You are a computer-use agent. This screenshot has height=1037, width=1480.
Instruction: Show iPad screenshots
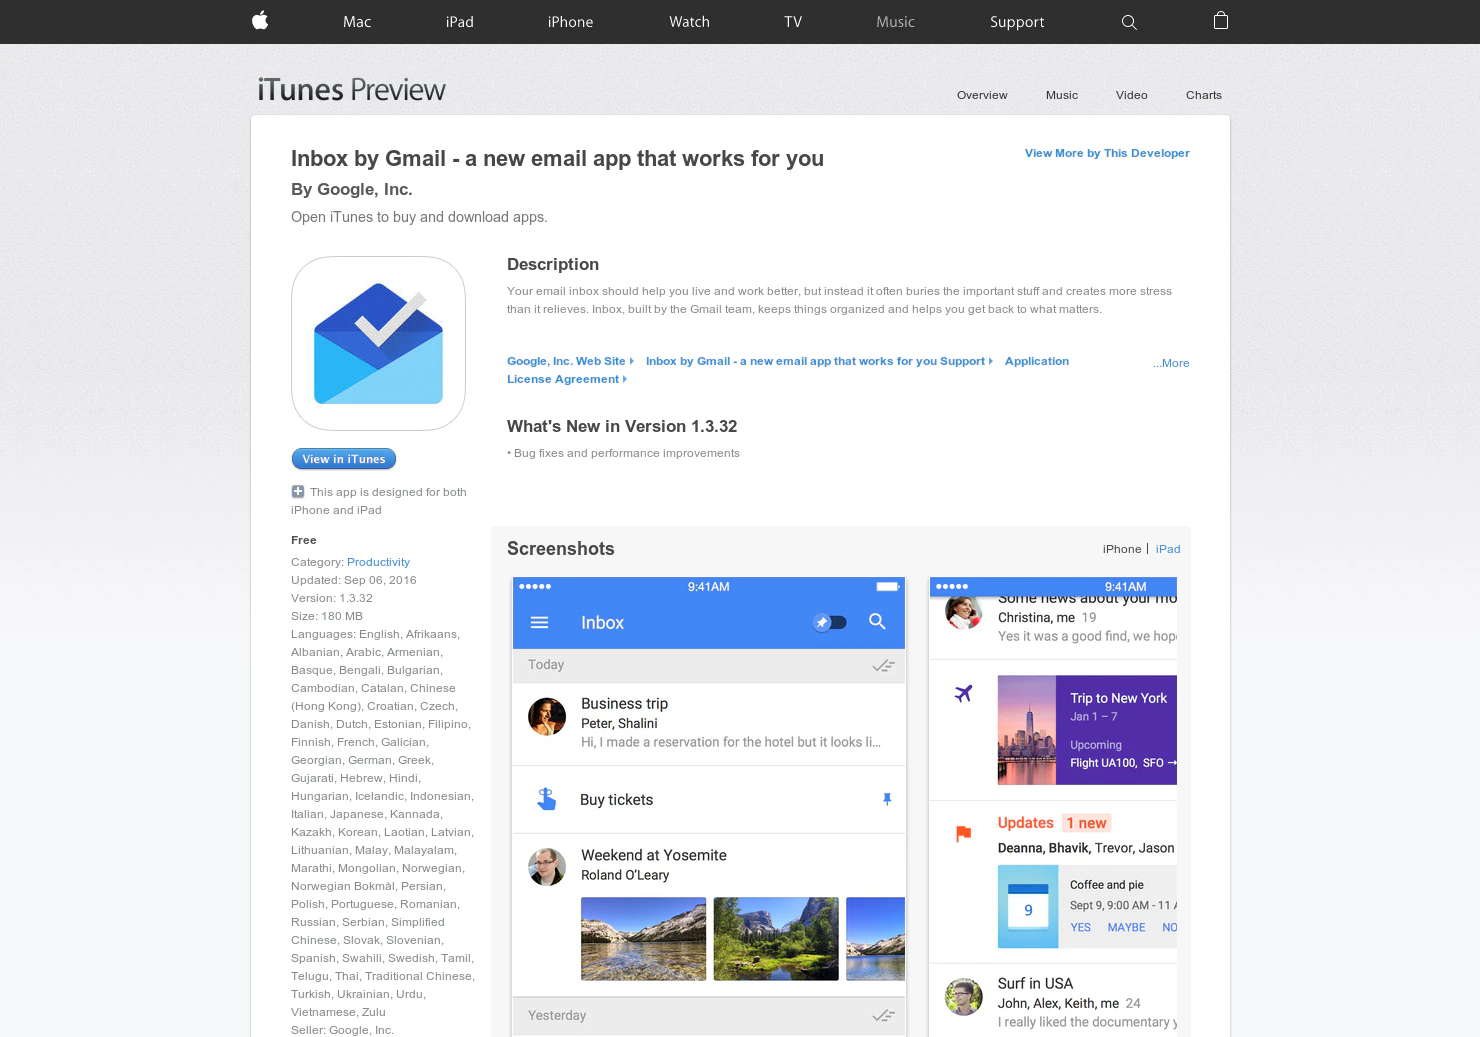point(1168,549)
